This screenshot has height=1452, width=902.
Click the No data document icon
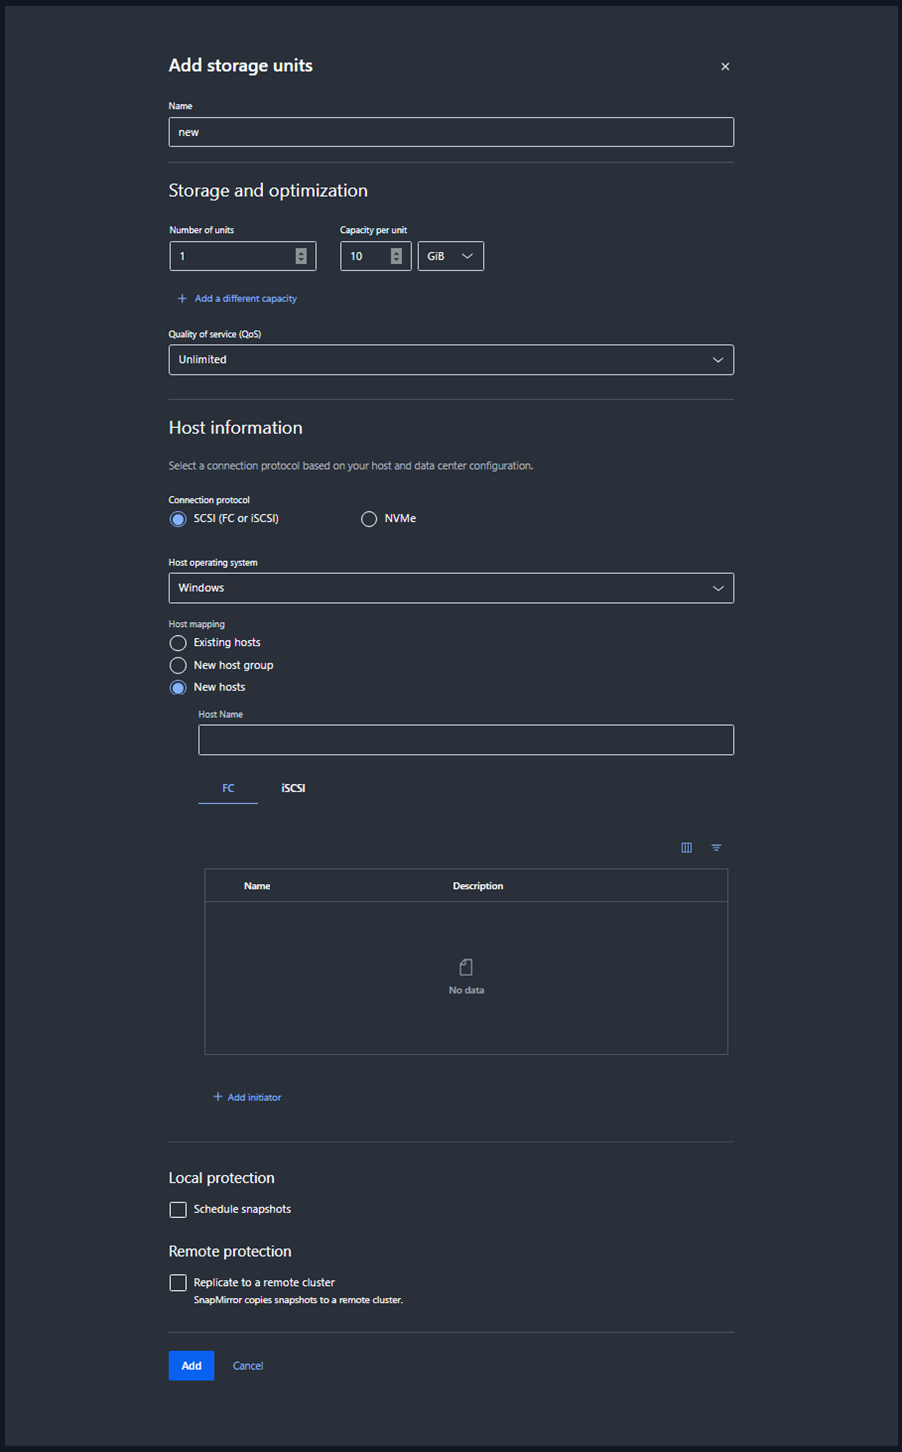pyautogui.click(x=466, y=967)
